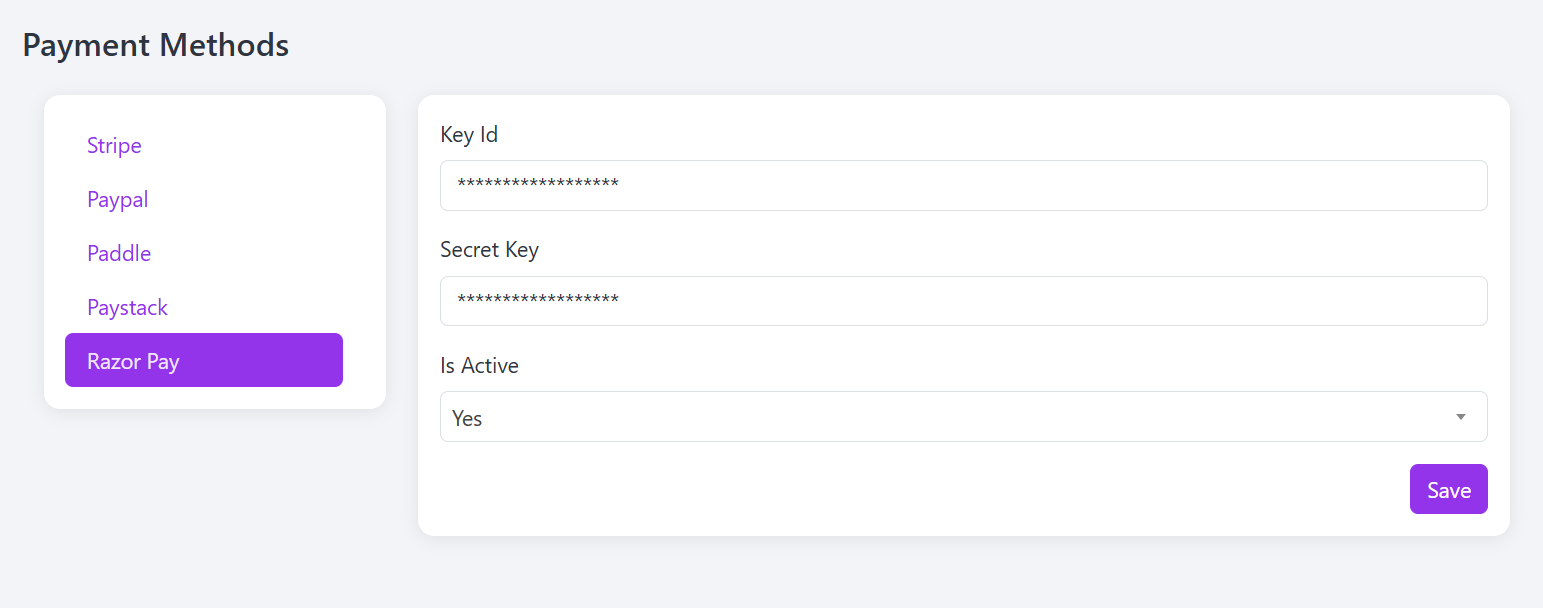The height and width of the screenshot is (608, 1543).
Task: Click inside the Secret Key field
Action: 963,301
